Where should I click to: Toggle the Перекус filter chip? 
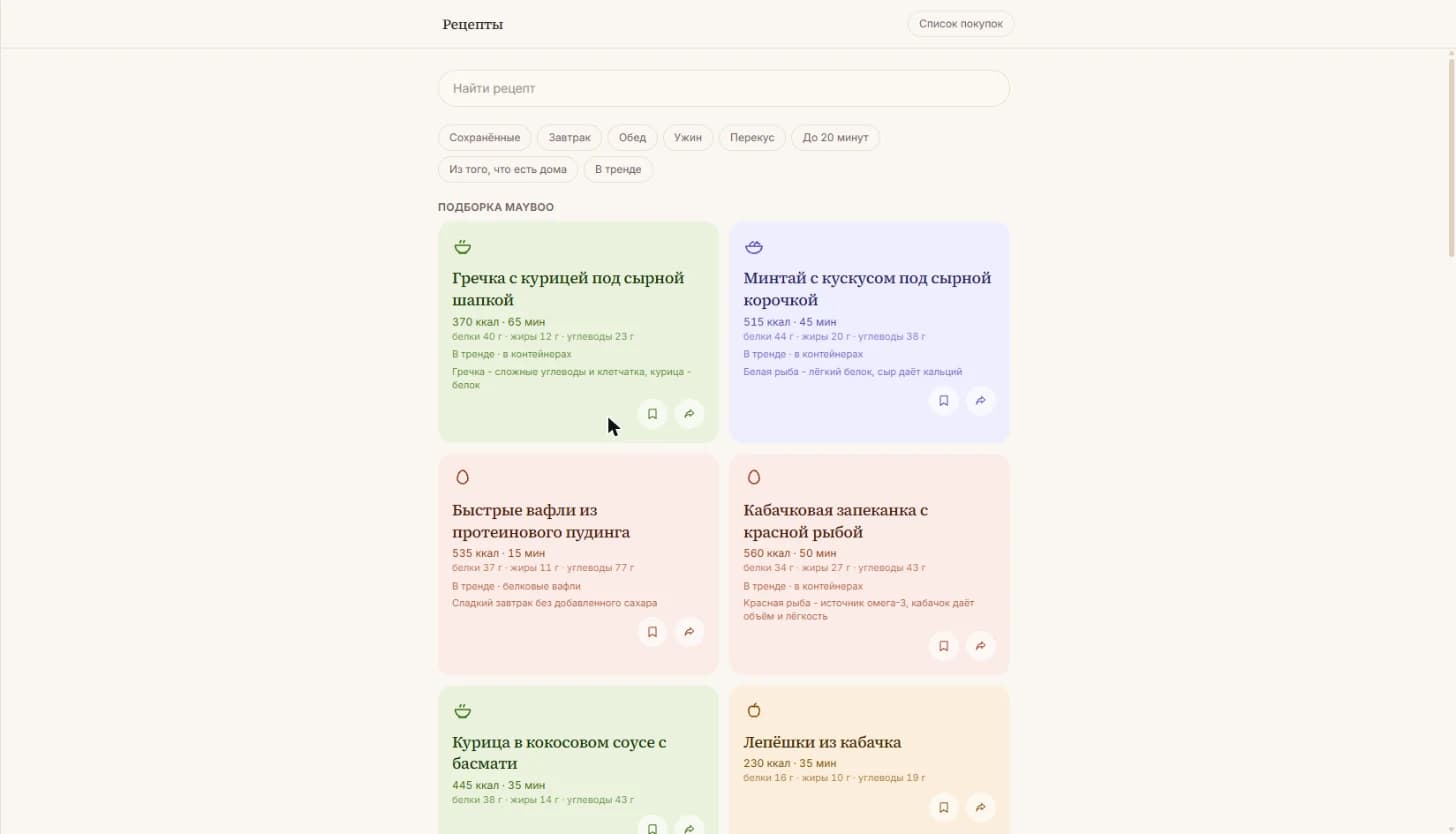752,137
